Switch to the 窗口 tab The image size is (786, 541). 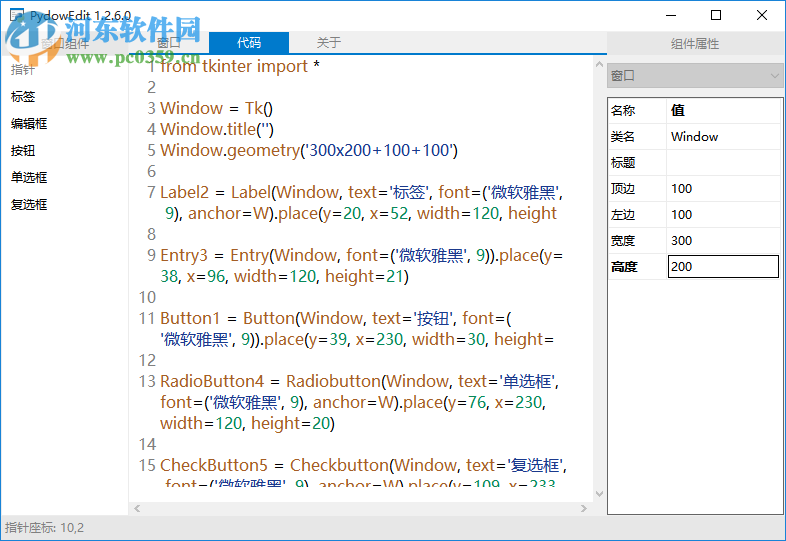tap(169, 43)
